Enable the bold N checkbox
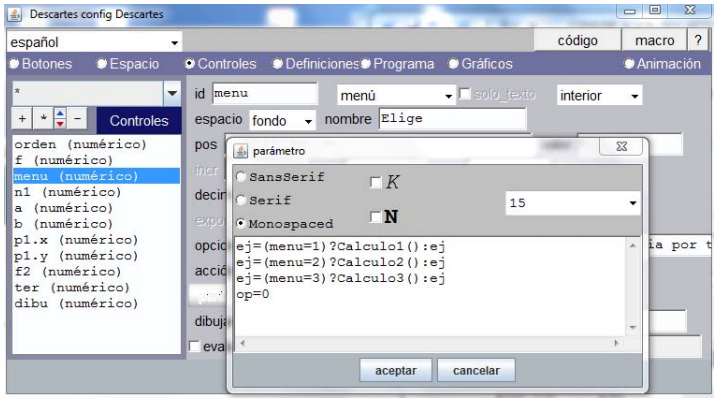Viewport: 716px width, 398px height. coord(375,217)
